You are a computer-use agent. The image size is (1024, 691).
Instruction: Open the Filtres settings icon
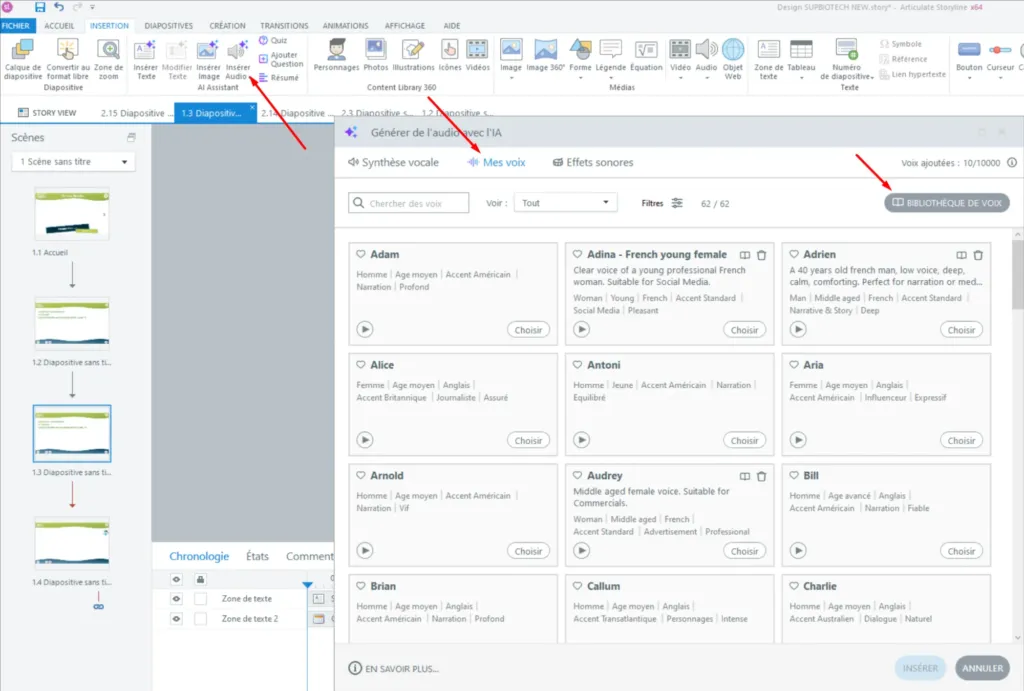[x=677, y=203]
